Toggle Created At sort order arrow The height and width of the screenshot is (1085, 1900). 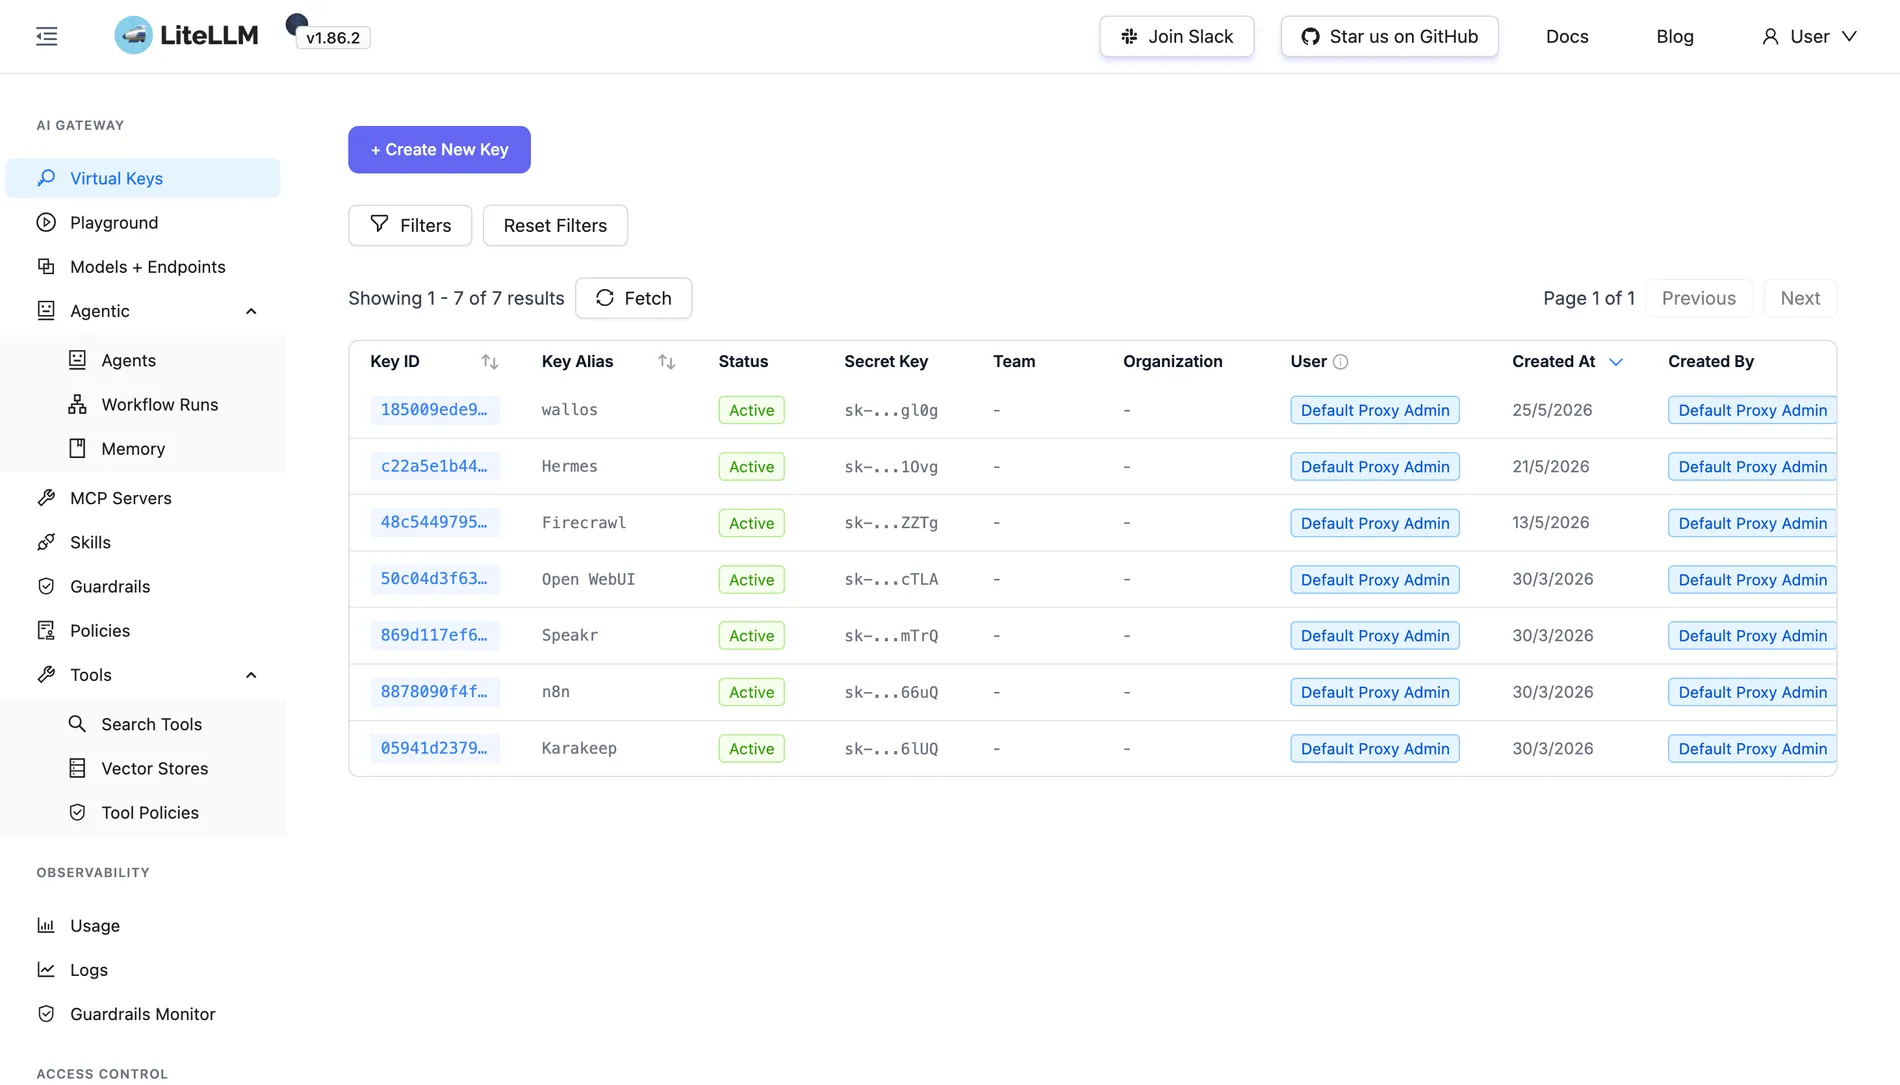pyautogui.click(x=1616, y=362)
